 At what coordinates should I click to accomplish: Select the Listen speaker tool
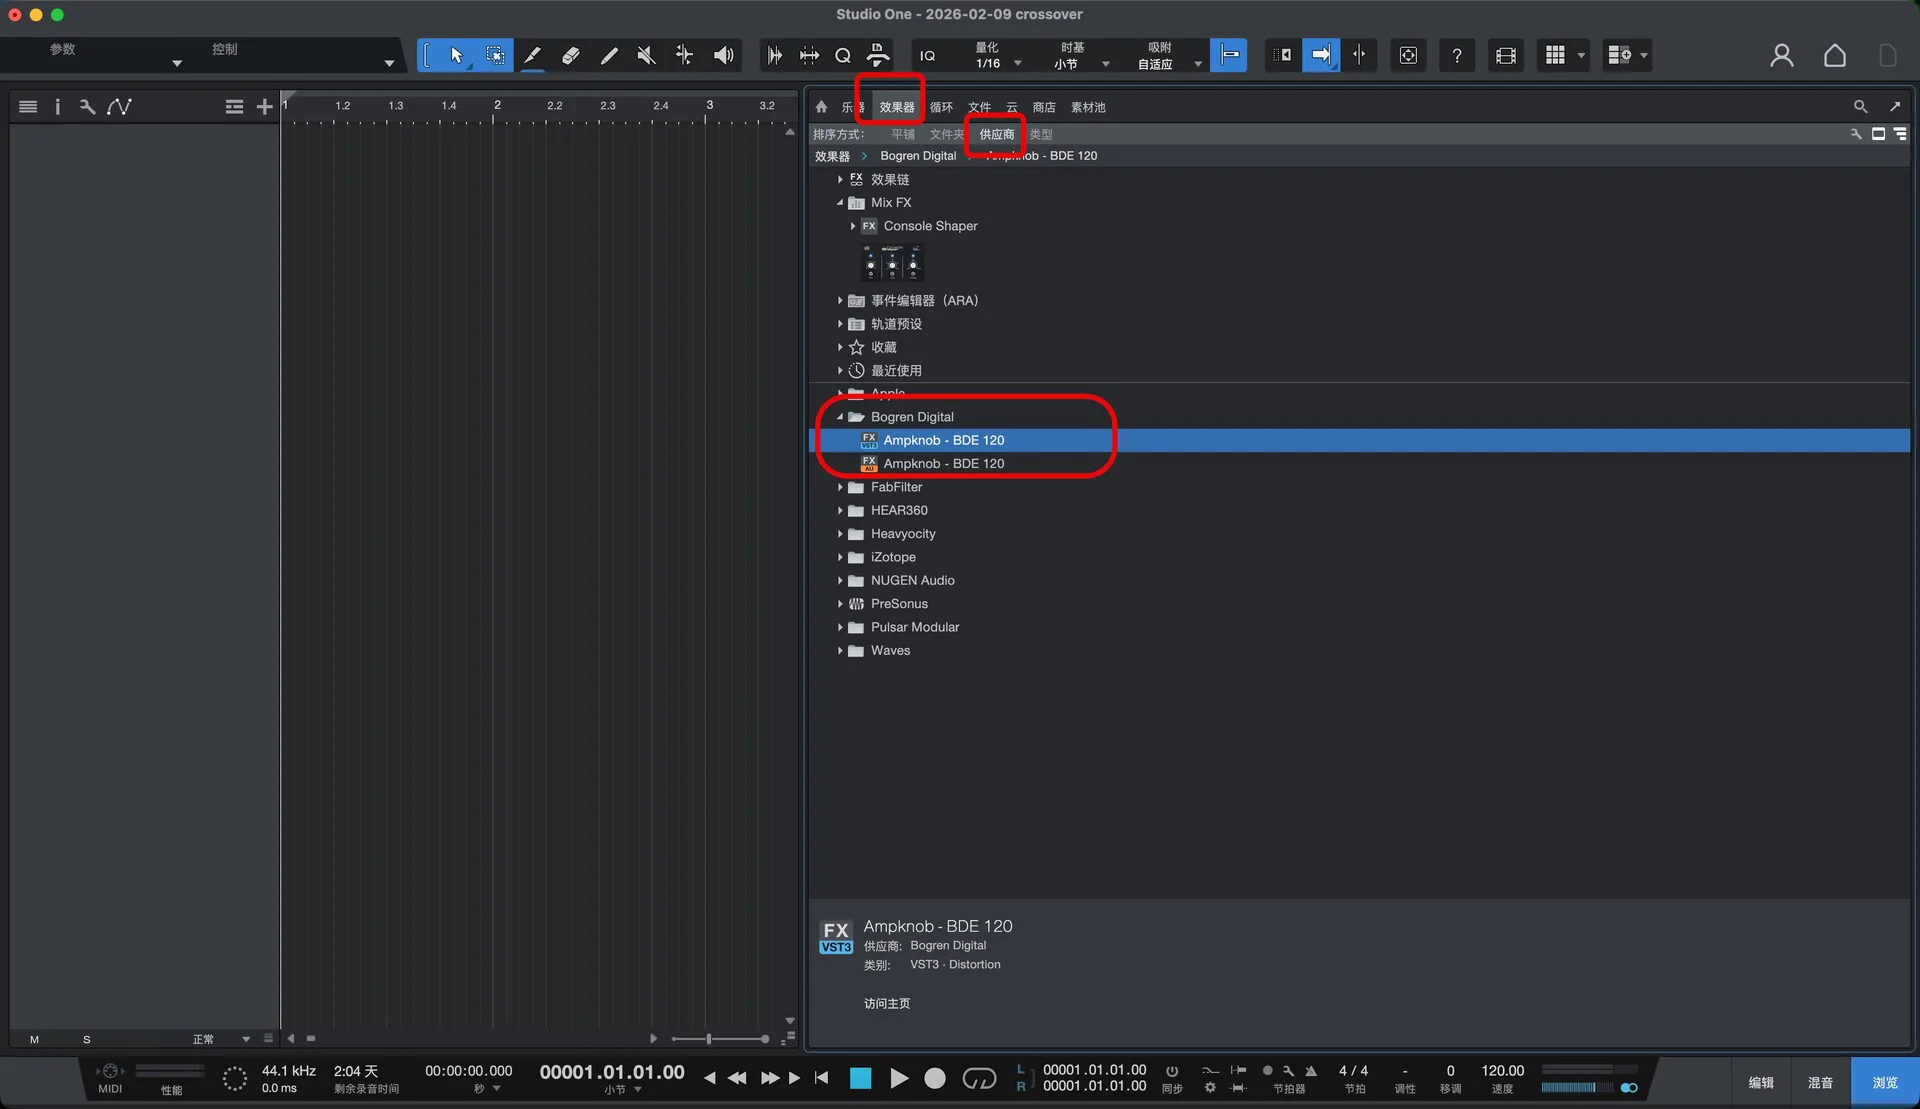click(x=723, y=55)
